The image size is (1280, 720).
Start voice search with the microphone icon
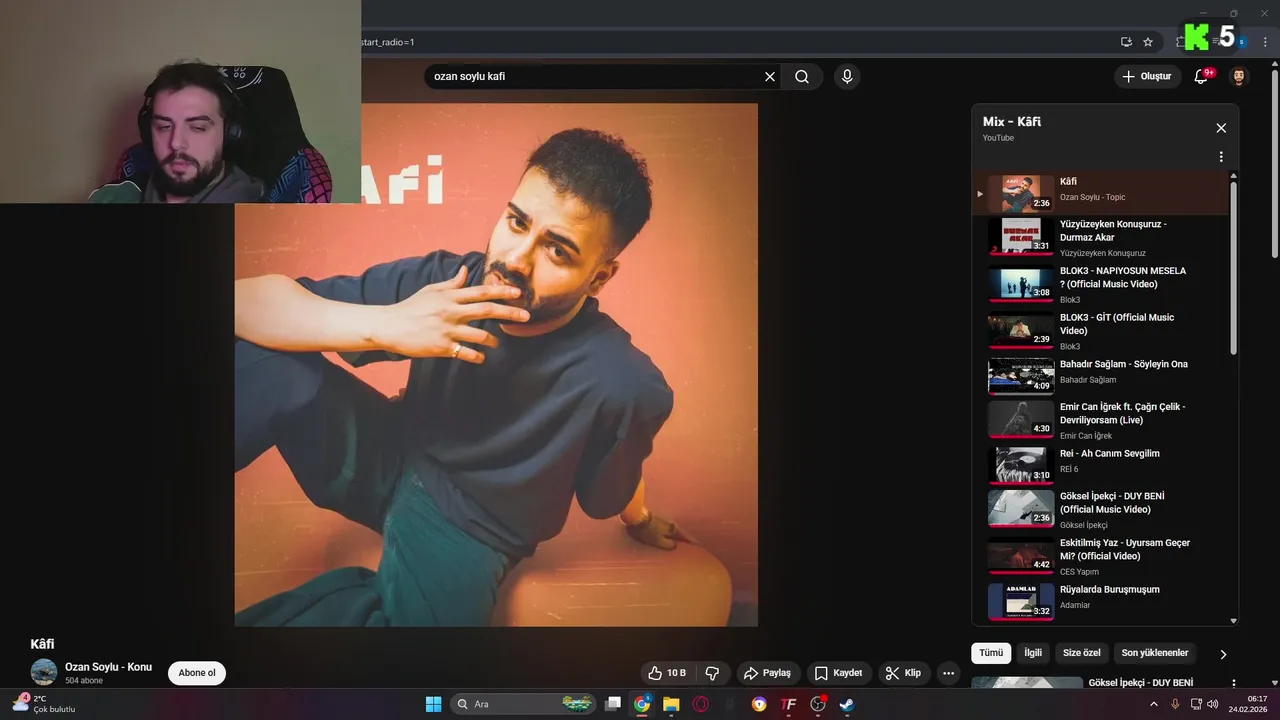(847, 77)
